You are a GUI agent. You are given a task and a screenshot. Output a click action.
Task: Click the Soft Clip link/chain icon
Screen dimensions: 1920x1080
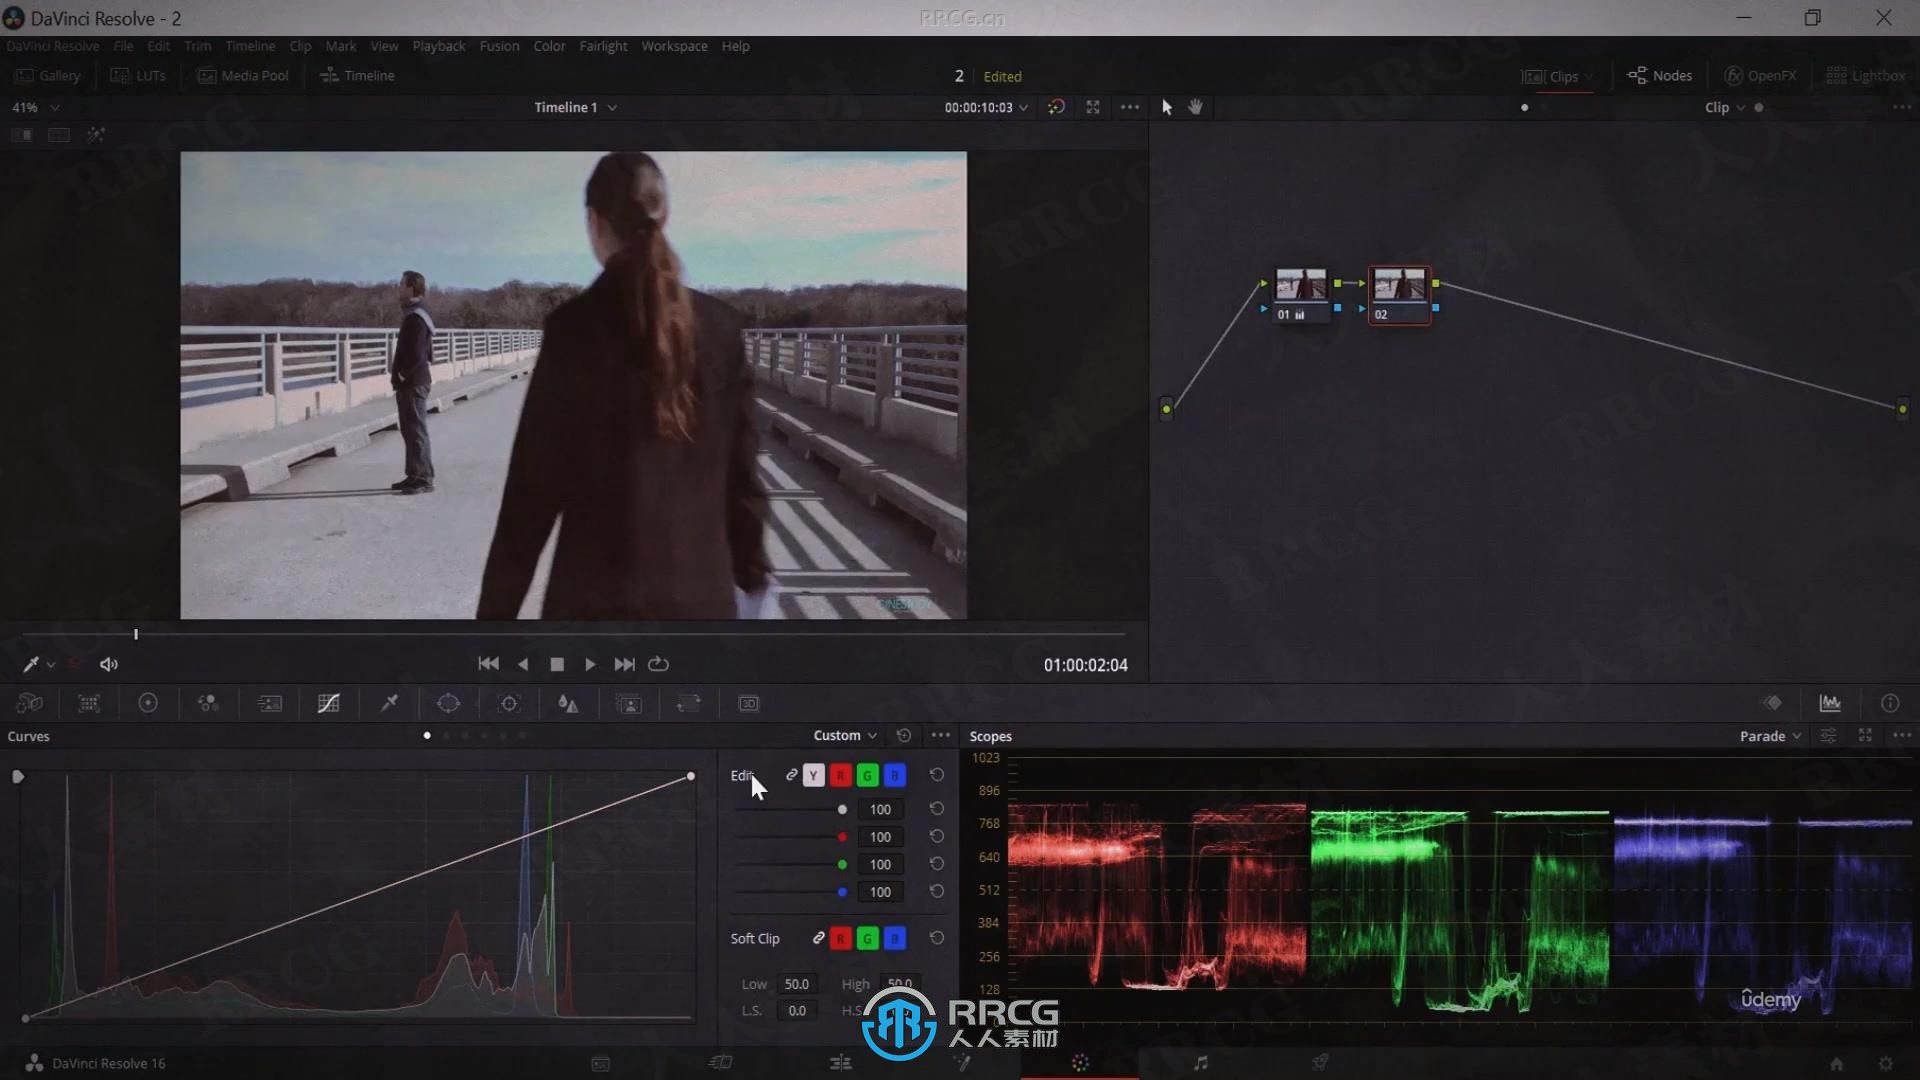tap(819, 938)
